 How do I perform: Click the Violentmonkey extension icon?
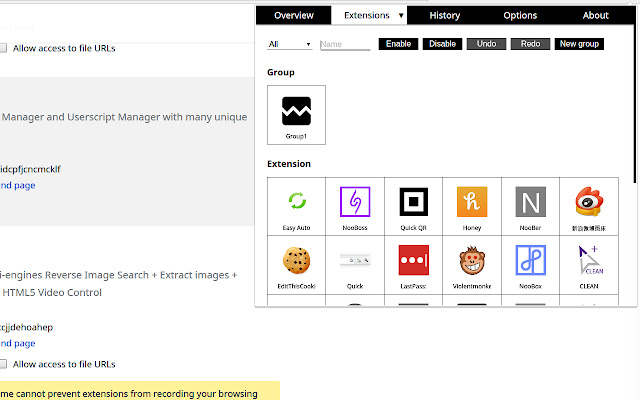(472, 261)
